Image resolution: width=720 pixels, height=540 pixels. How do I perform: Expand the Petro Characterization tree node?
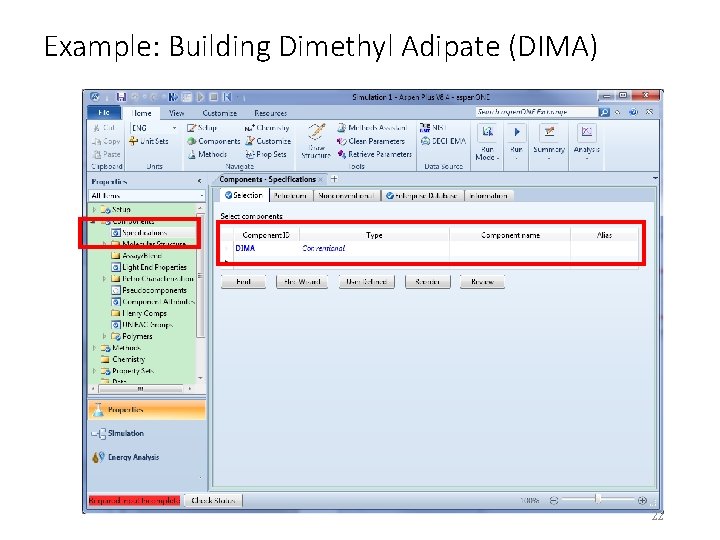pyautogui.click(x=104, y=279)
